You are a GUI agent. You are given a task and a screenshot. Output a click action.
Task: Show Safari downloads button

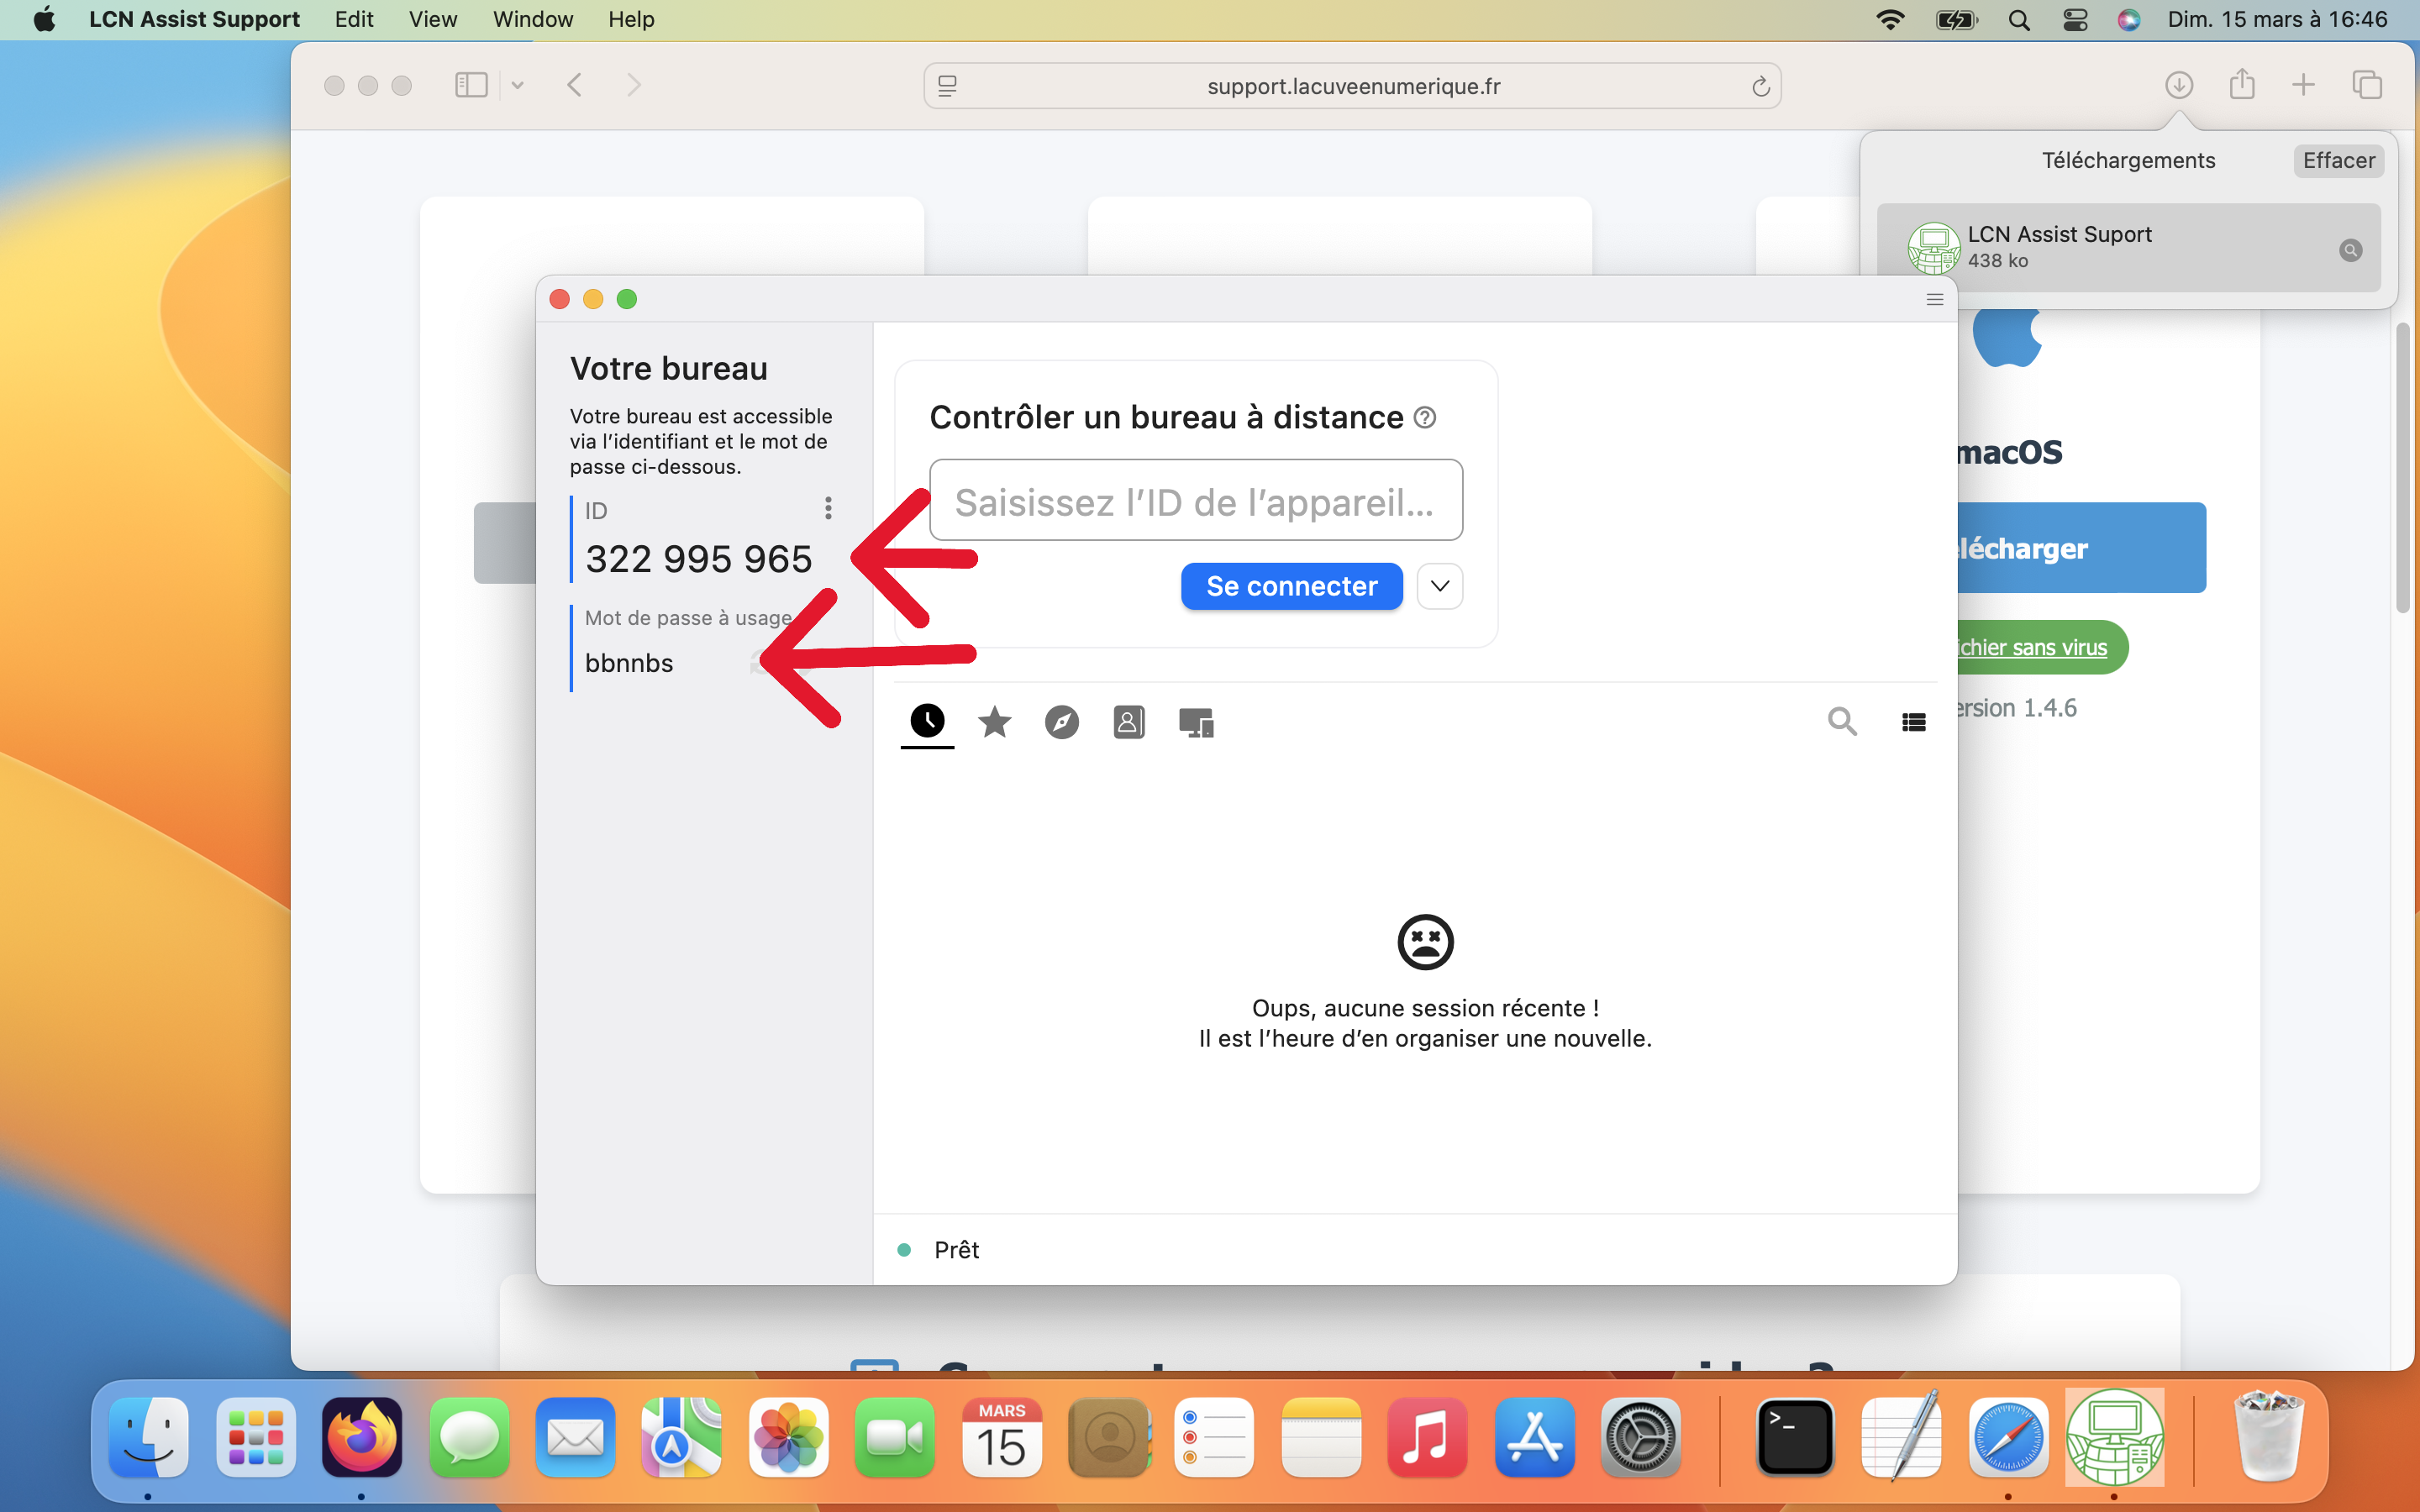click(x=2179, y=85)
